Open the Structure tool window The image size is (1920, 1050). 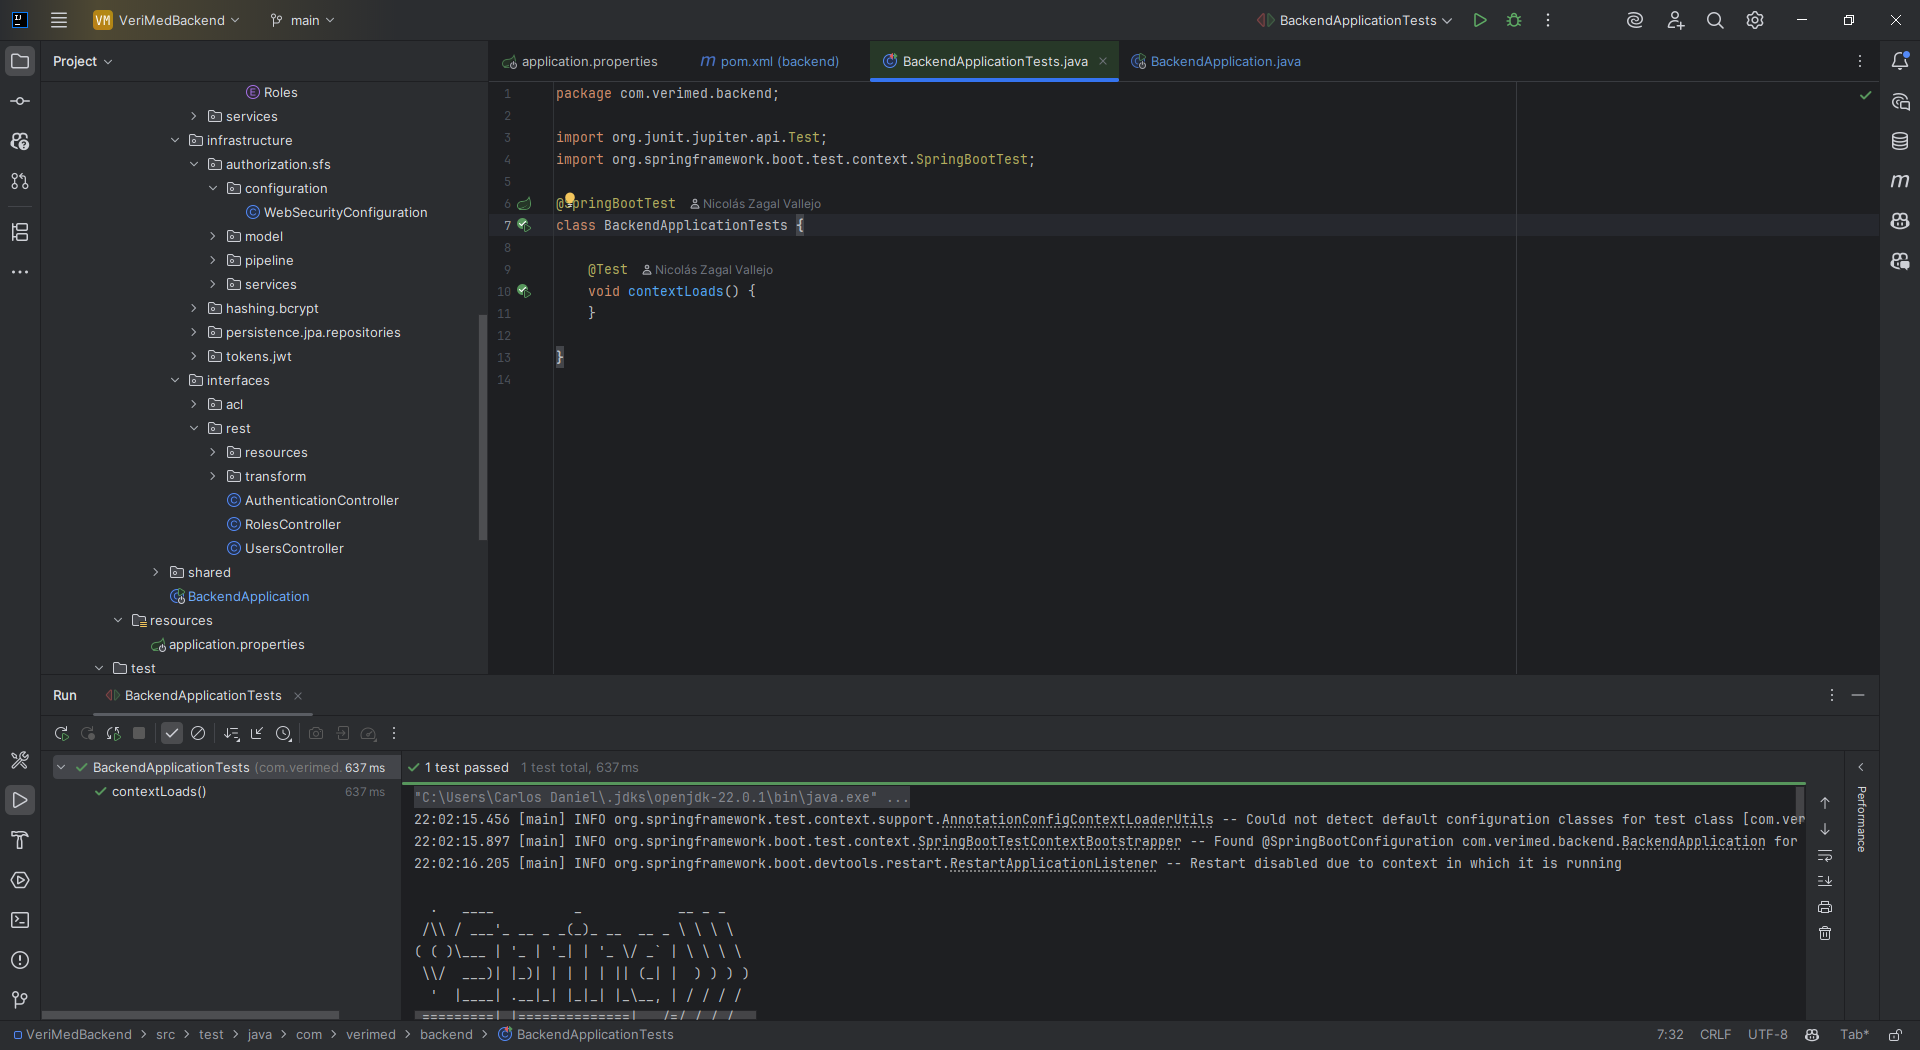20,232
